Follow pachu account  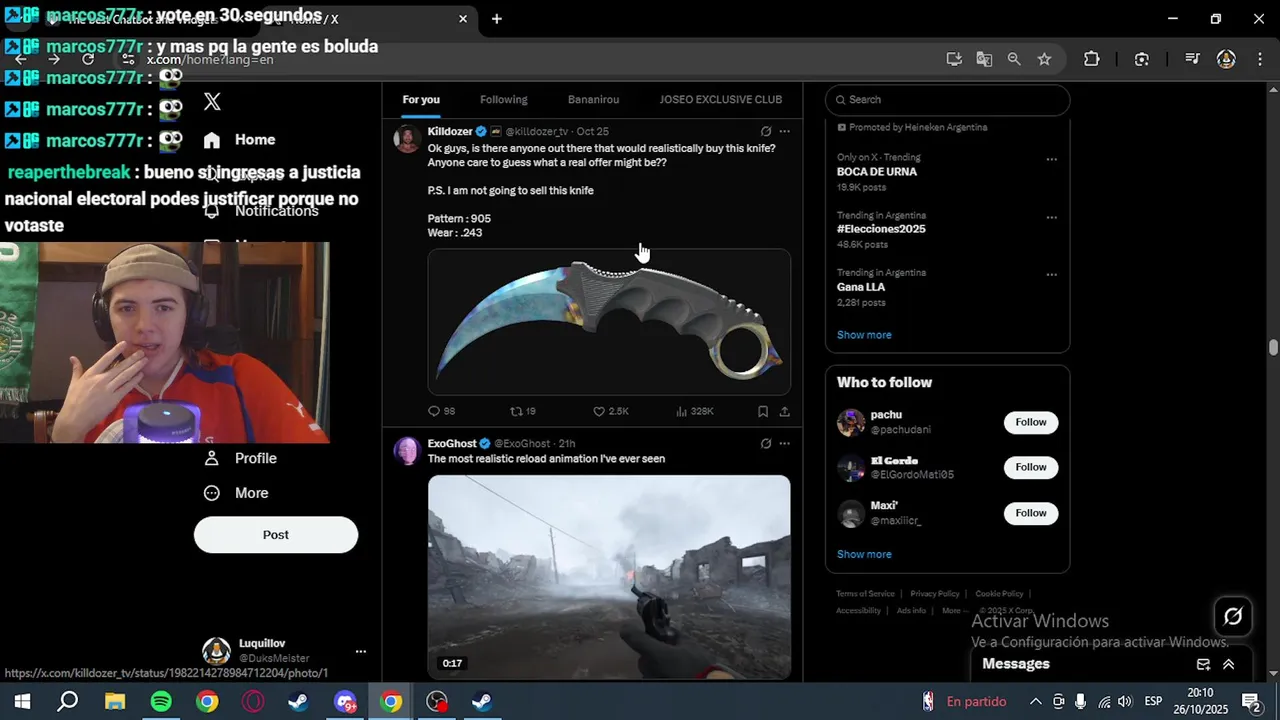(1031, 422)
